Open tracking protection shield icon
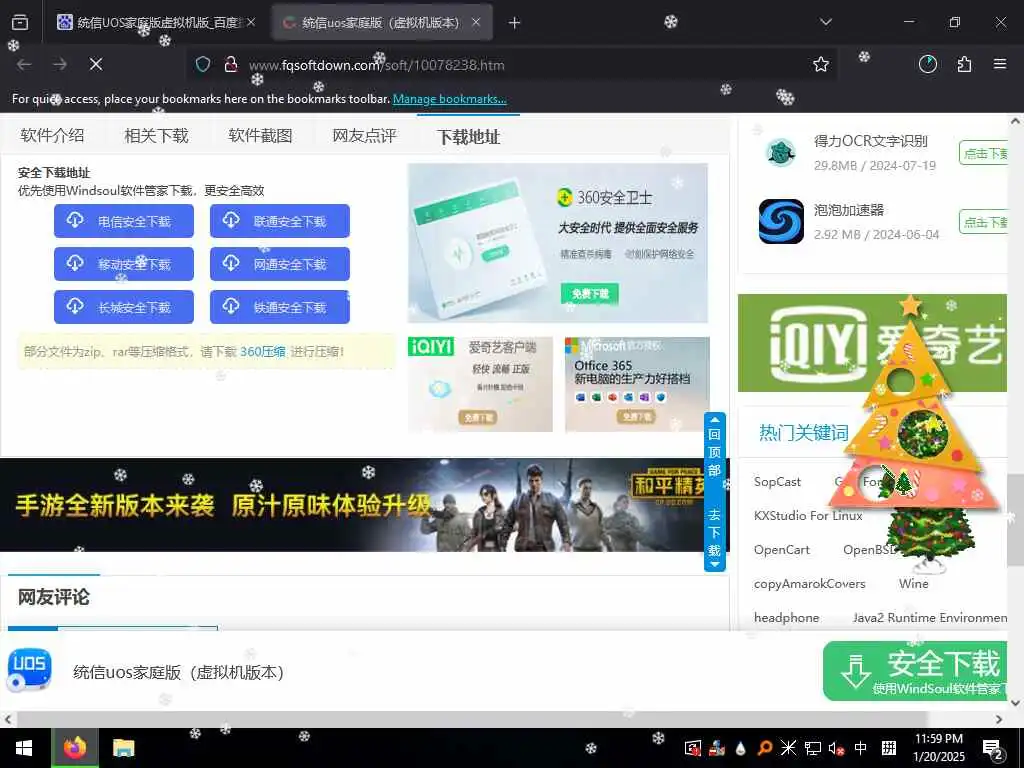Viewport: 1024px width, 768px height. (x=203, y=64)
